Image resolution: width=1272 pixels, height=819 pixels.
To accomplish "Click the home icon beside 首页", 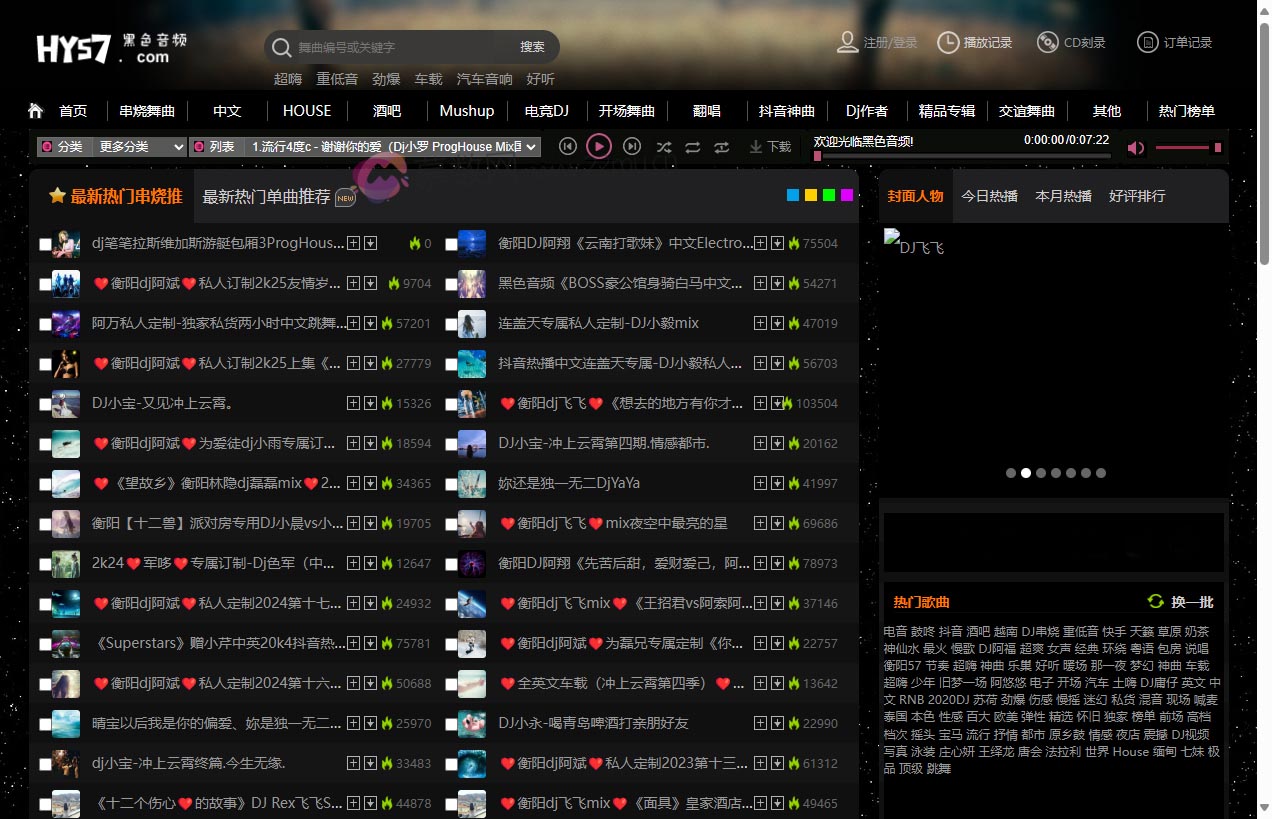I will tap(37, 110).
